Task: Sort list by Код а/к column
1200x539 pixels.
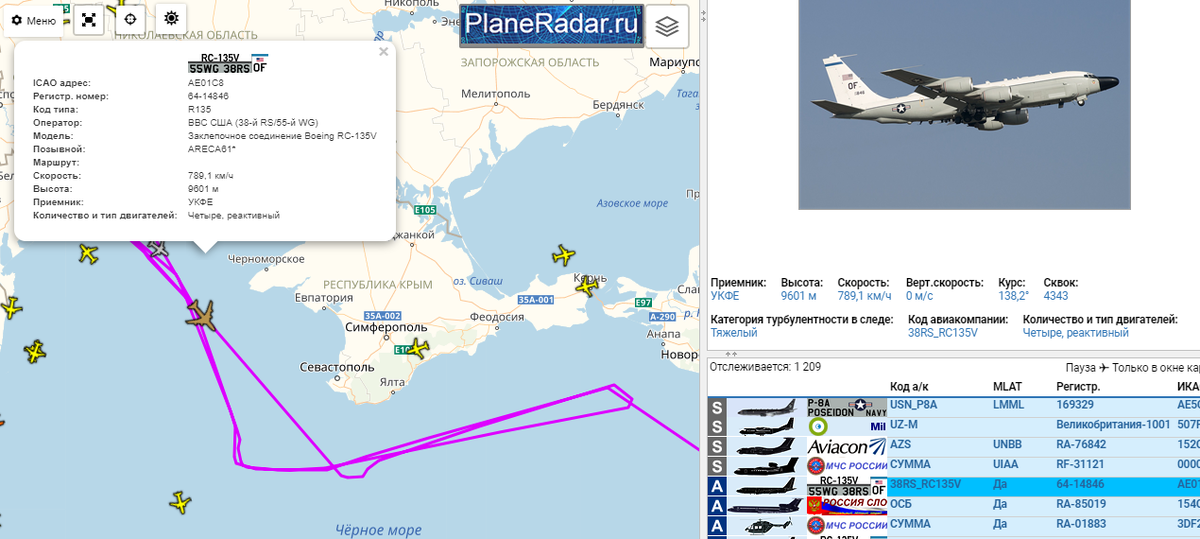Action: tap(911, 386)
